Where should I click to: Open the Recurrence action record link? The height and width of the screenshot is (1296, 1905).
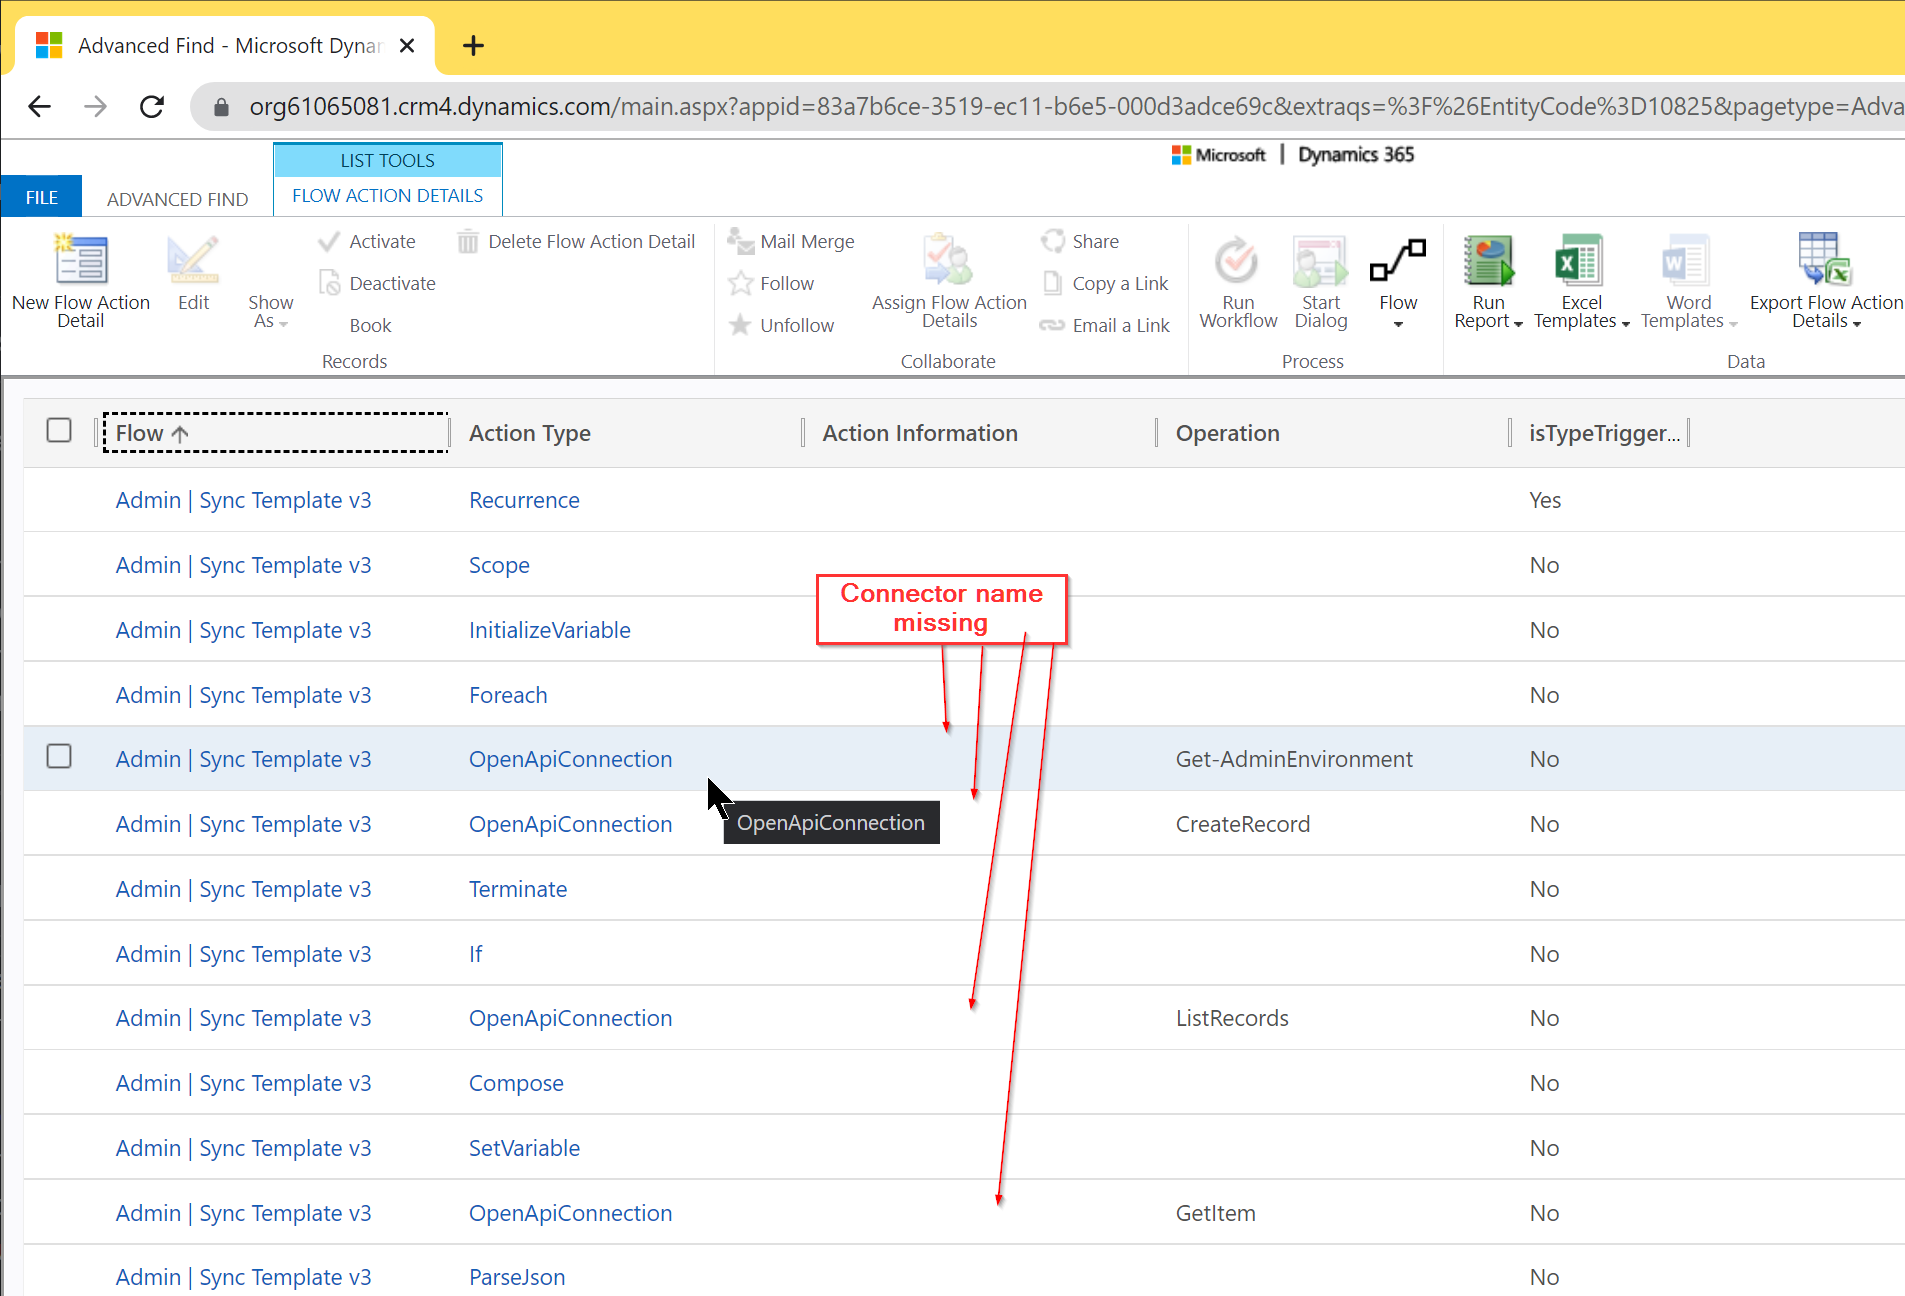point(524,500)
